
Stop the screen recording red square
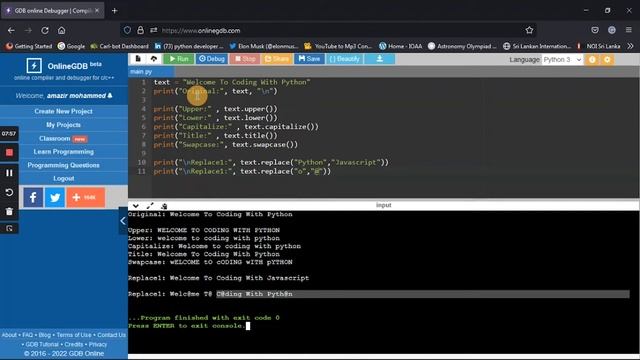(9, 153)
